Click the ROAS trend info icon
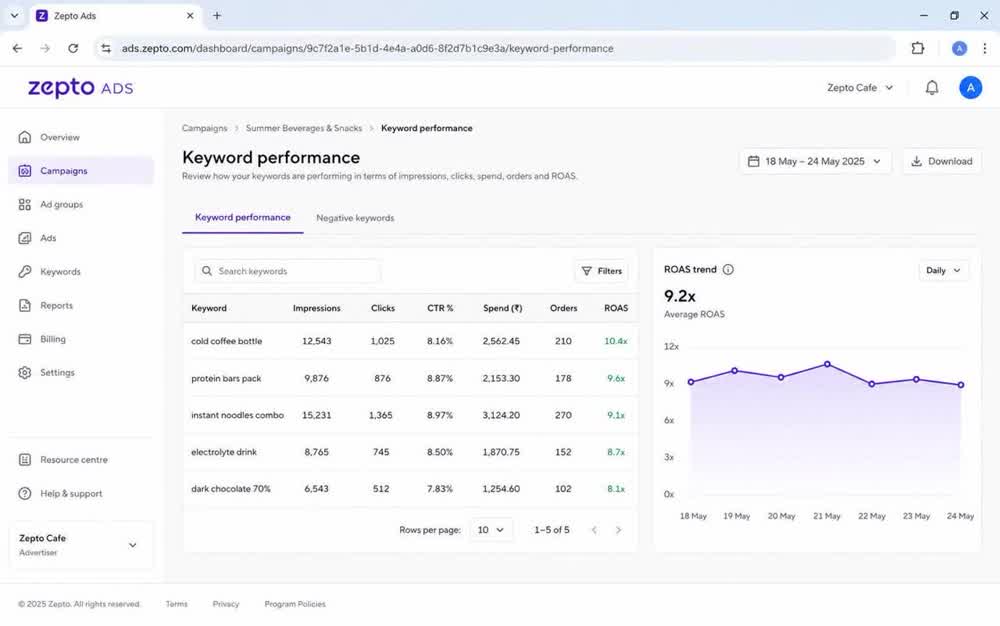Image resolution: width=1000 pixels, height=626 pixels. (x=728, y=270)
